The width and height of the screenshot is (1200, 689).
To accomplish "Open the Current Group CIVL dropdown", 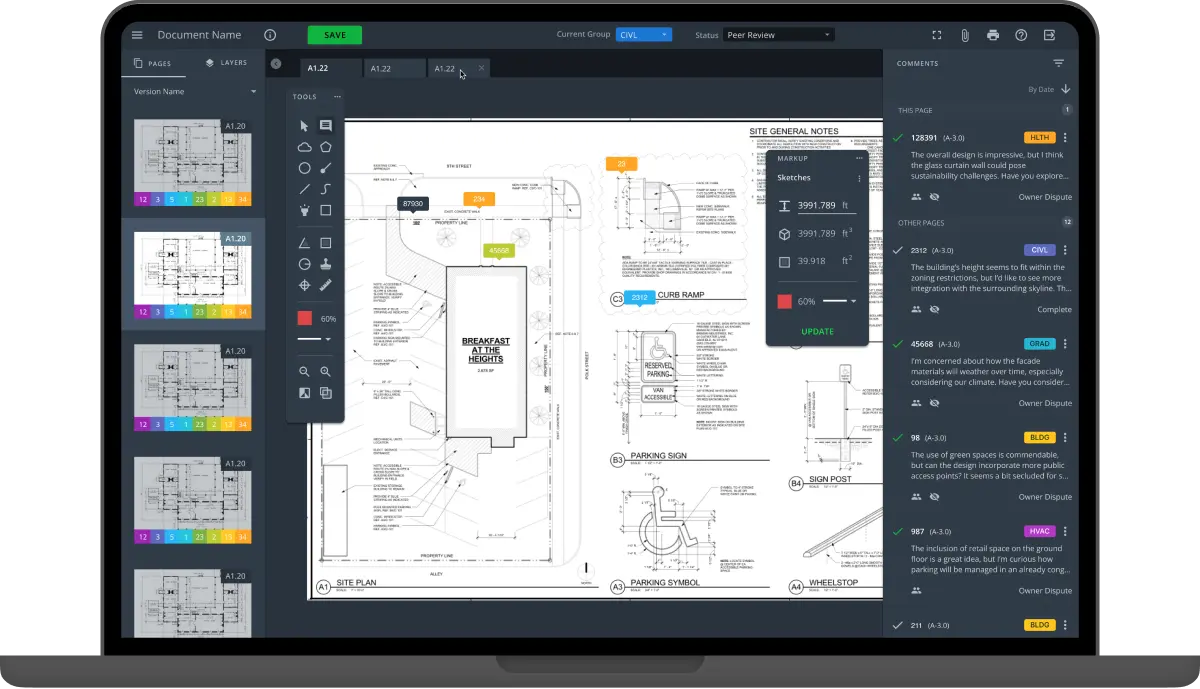I will coord(644,35).
